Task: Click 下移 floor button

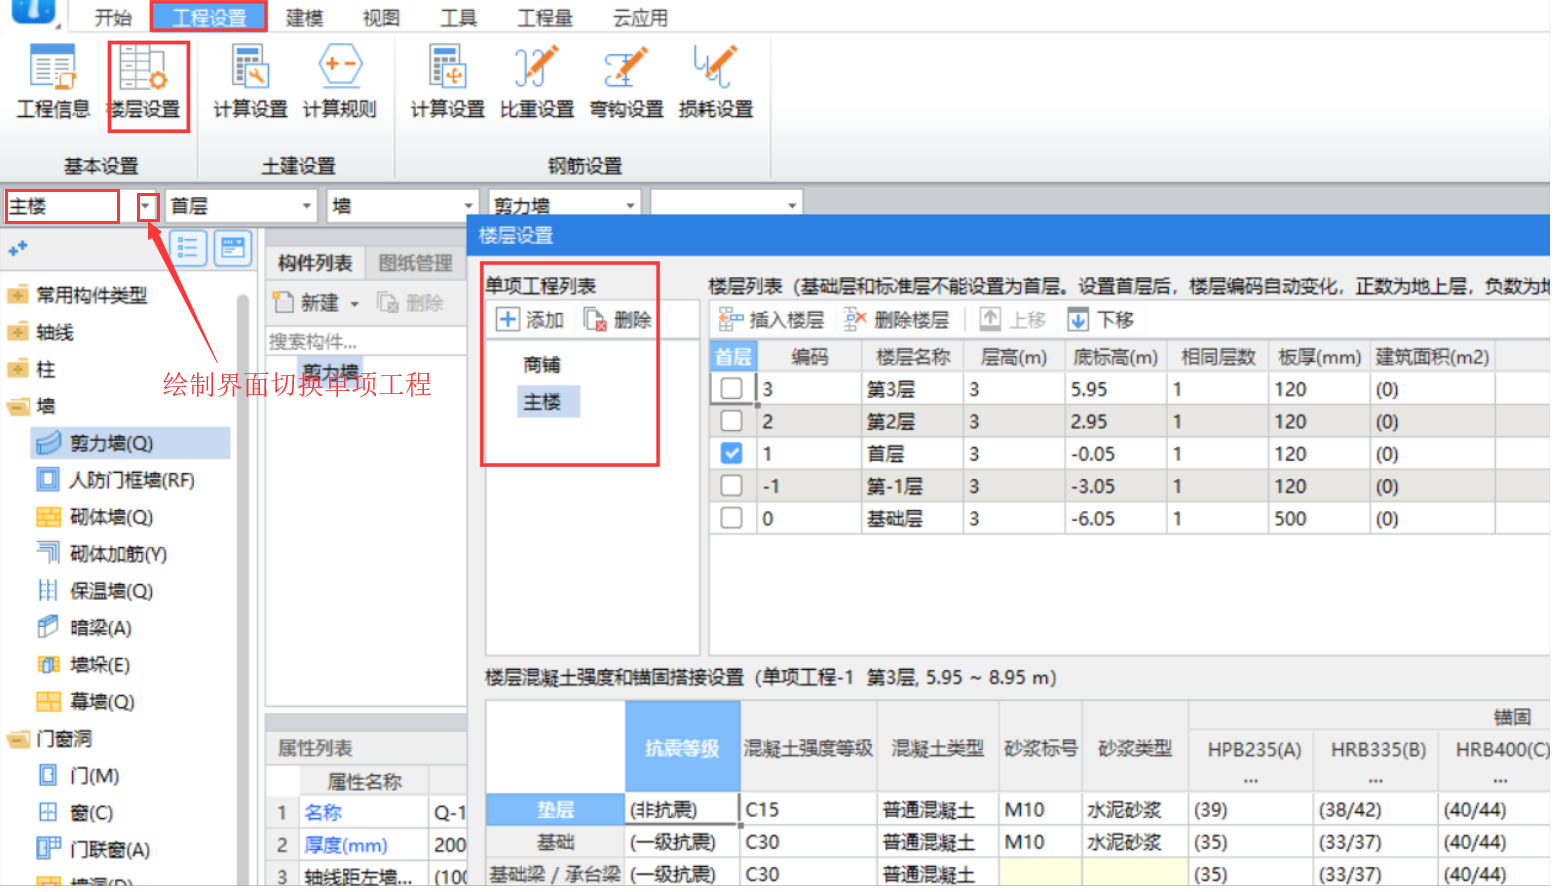Action: pyautogui.click(x=1101, y=322)
